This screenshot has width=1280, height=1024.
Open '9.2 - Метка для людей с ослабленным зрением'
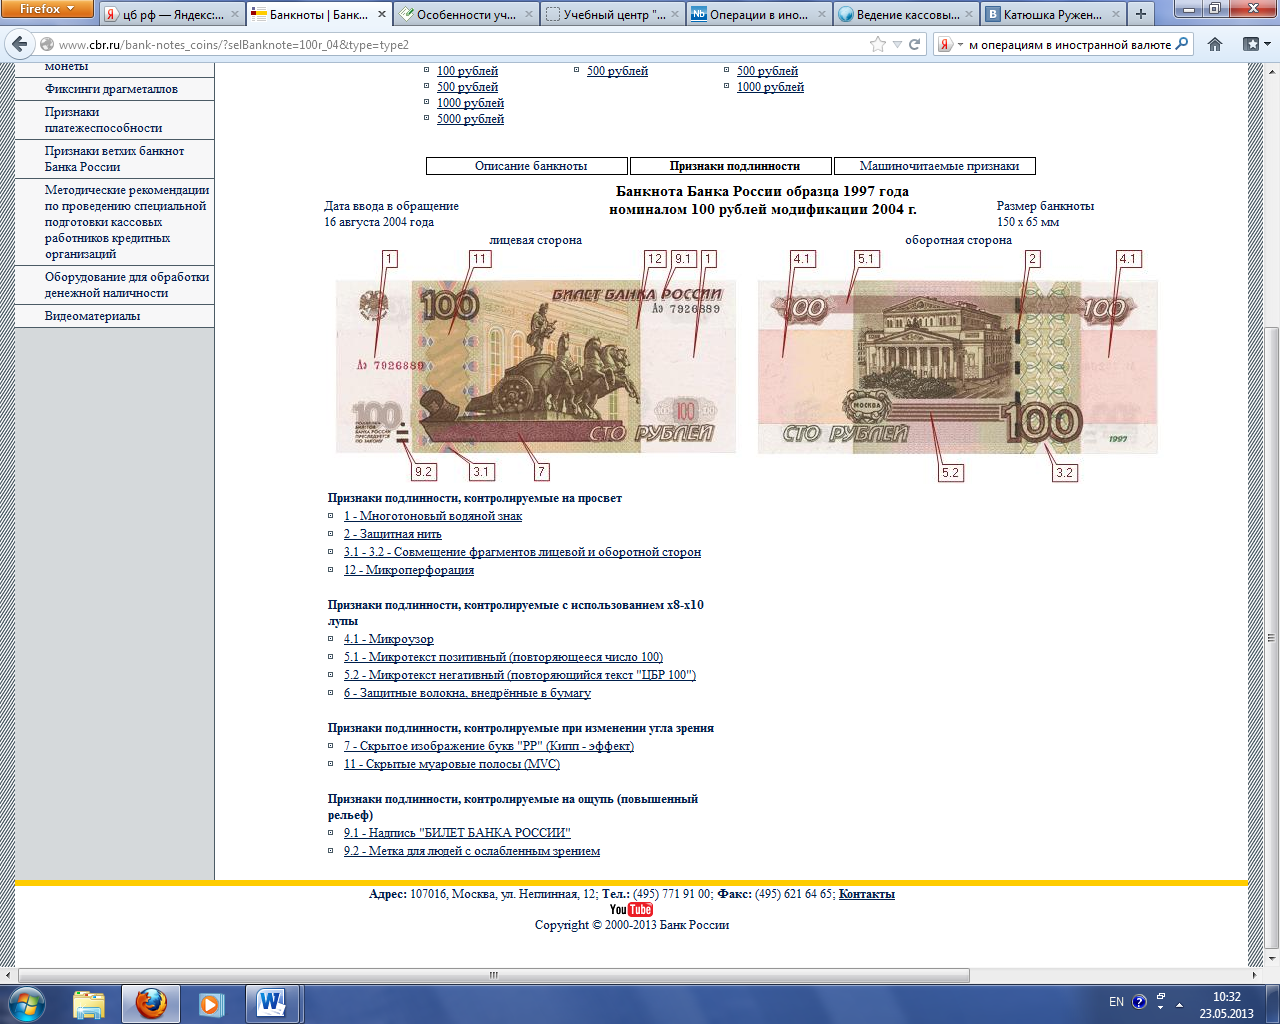(472, 851)
